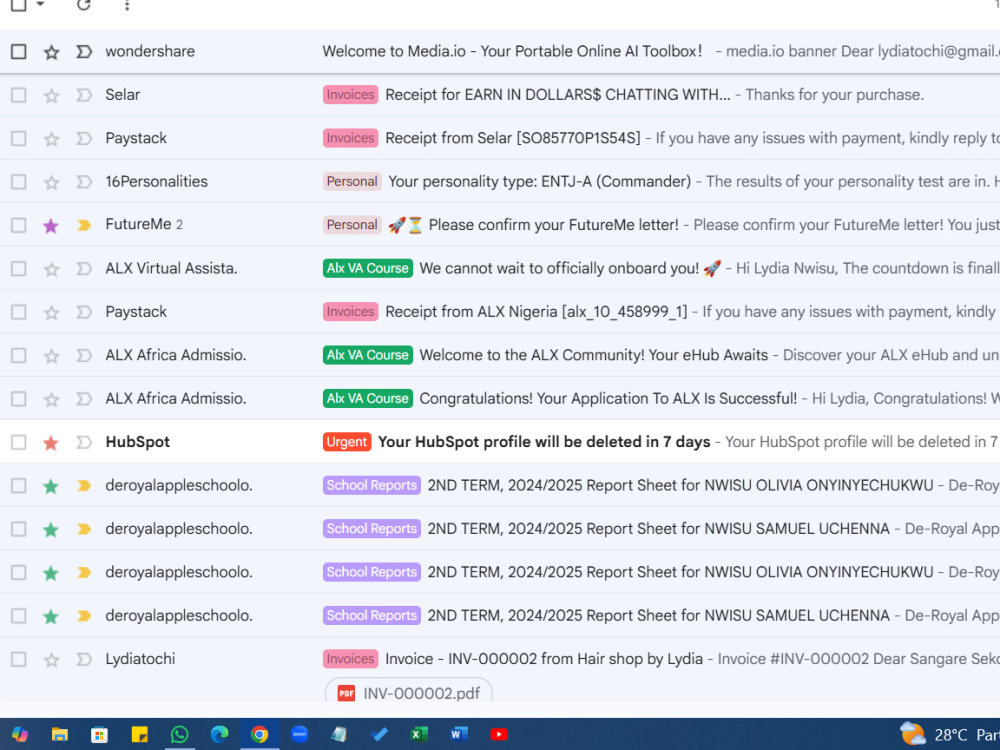Select the 16Personalities email checkbox
The image size is (1000, 750).
click(x=18, y=182)
